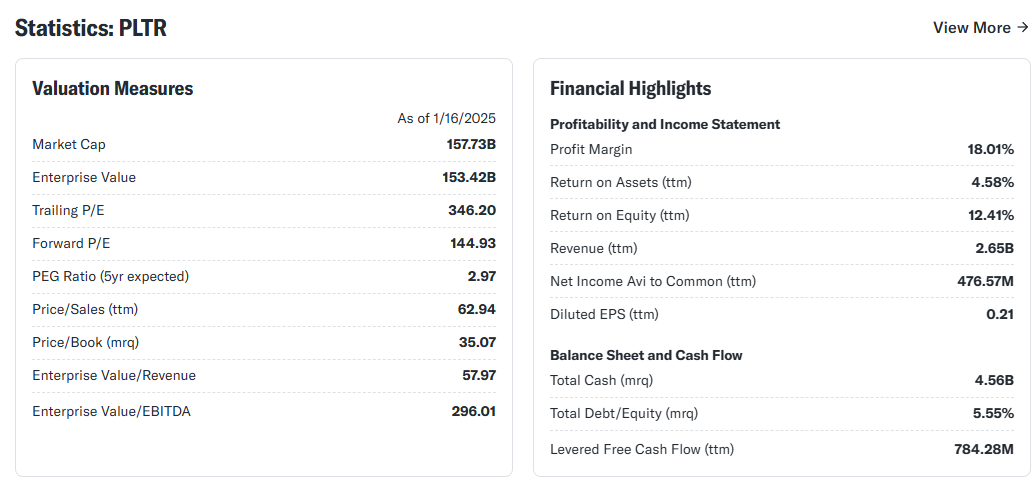
Task: Select the 2.65B revenue value
Action: [x=996, y=249]
